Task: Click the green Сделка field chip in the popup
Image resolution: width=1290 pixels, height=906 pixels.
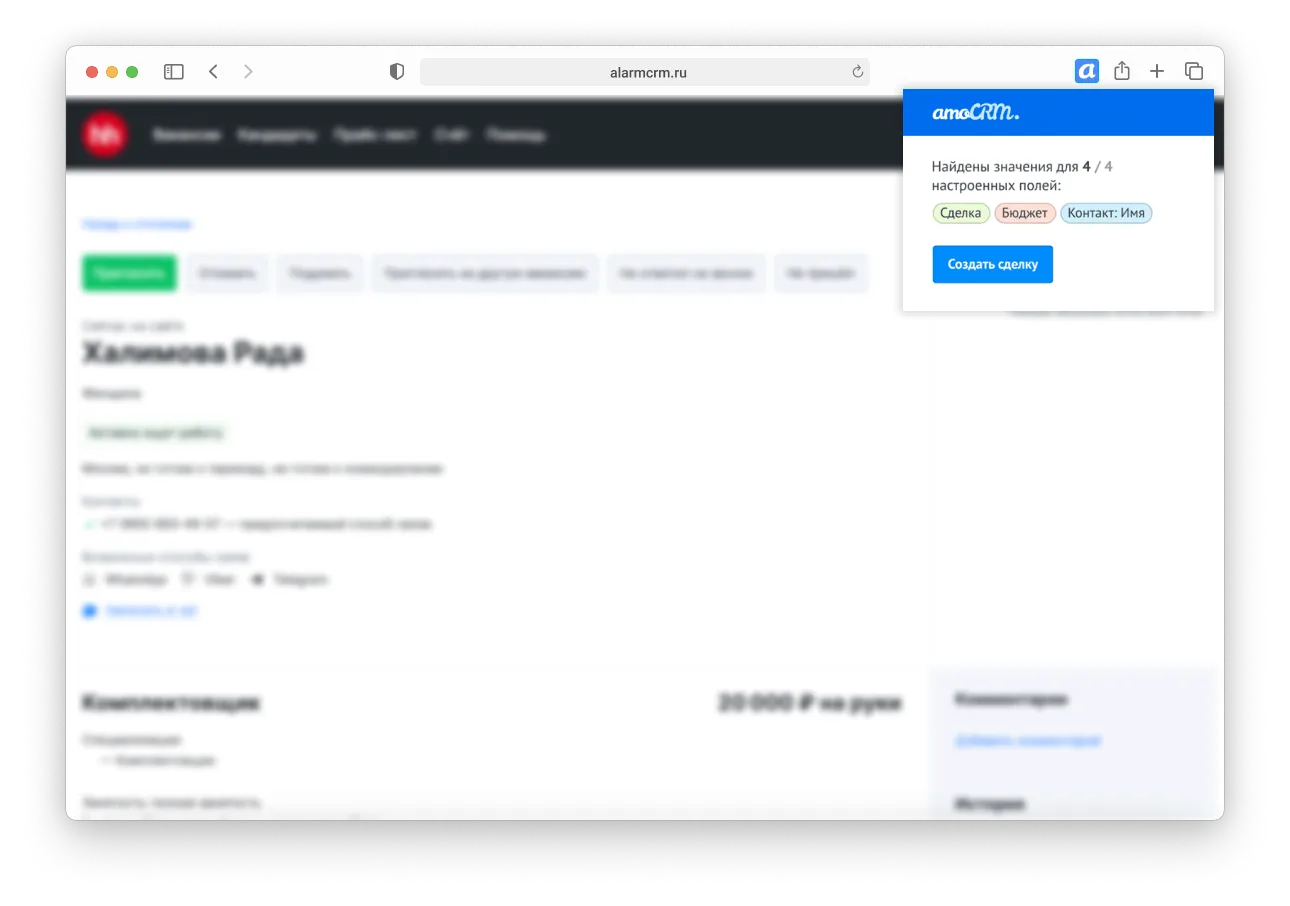Action: (960, 213)
